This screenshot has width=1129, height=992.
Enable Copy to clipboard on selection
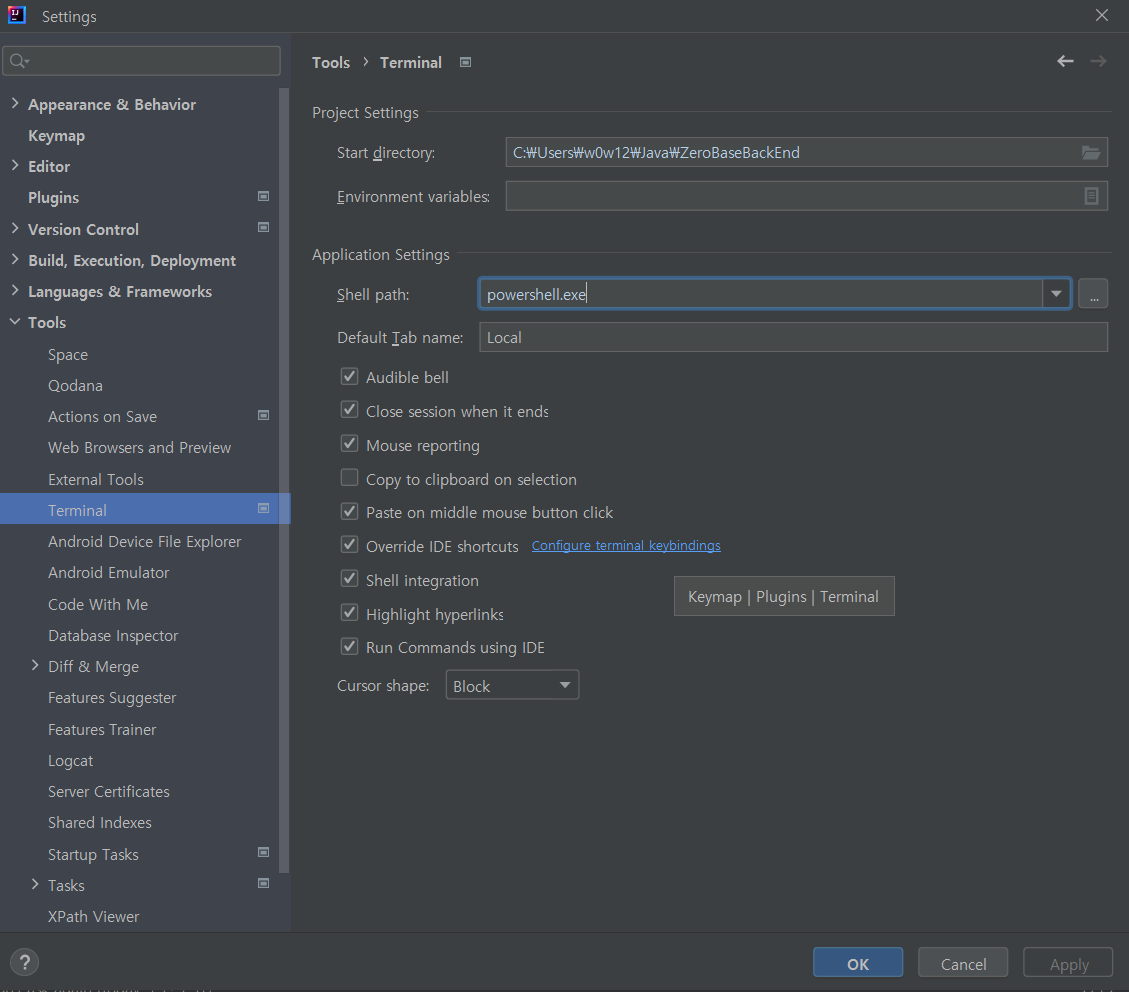(x=349, y=478)
